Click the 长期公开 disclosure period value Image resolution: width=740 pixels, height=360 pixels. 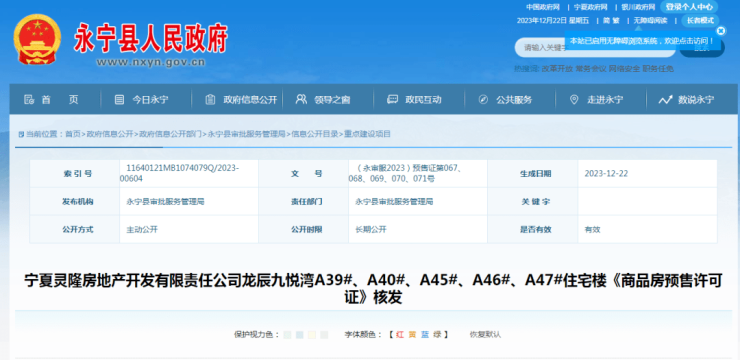tap(371, 229)
